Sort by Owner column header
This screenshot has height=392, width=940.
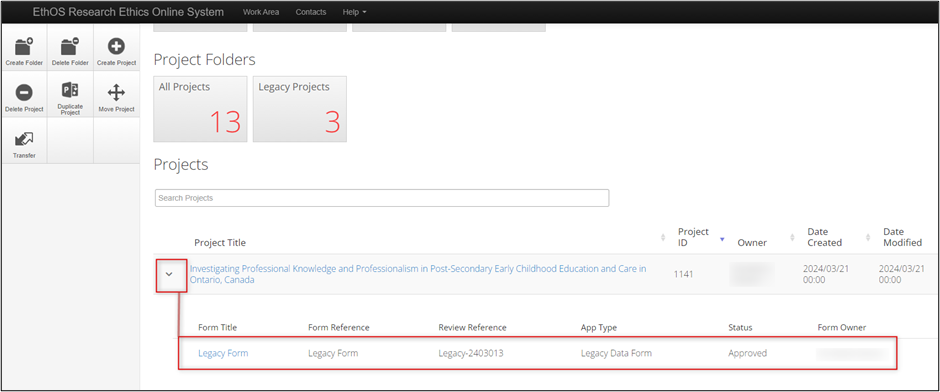(x=752, y=242)
